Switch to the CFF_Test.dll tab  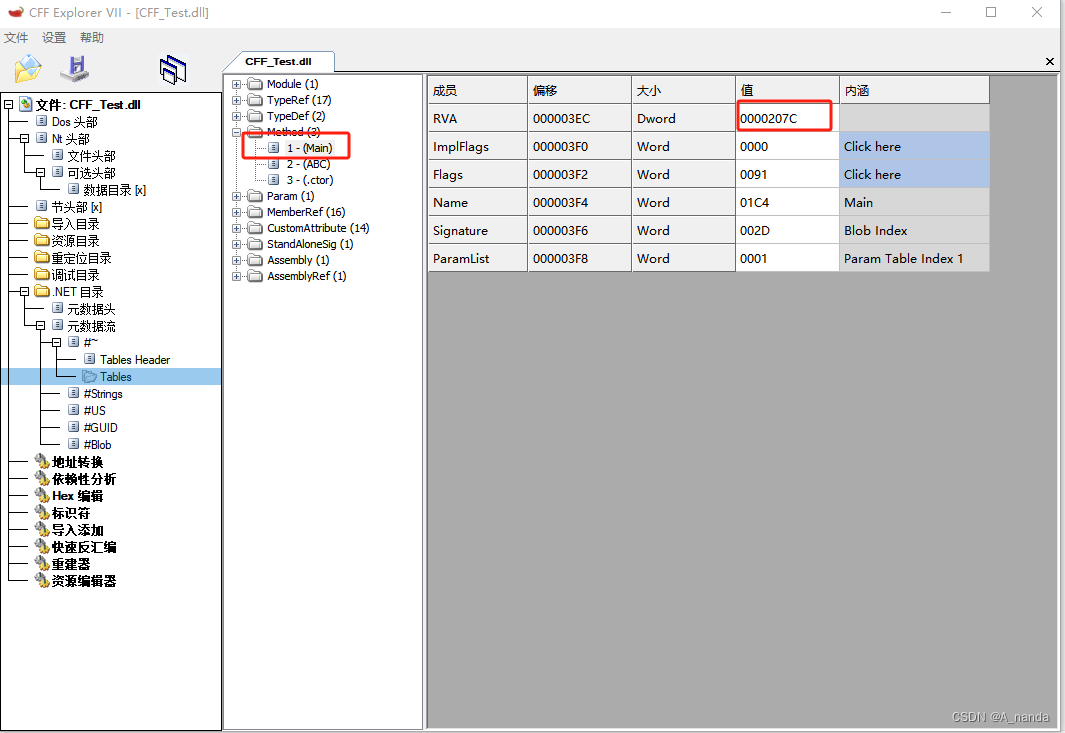tap(279, 61)
